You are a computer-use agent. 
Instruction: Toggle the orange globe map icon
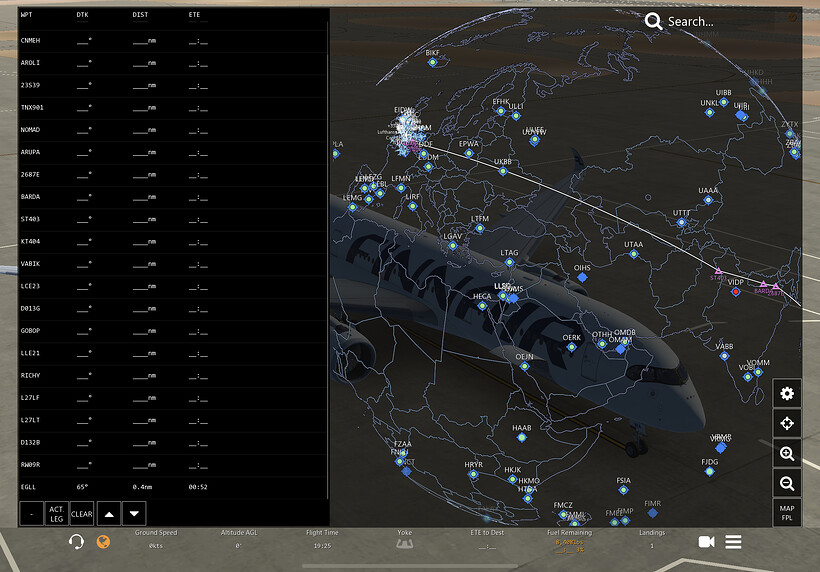click(x=103, y=542)
